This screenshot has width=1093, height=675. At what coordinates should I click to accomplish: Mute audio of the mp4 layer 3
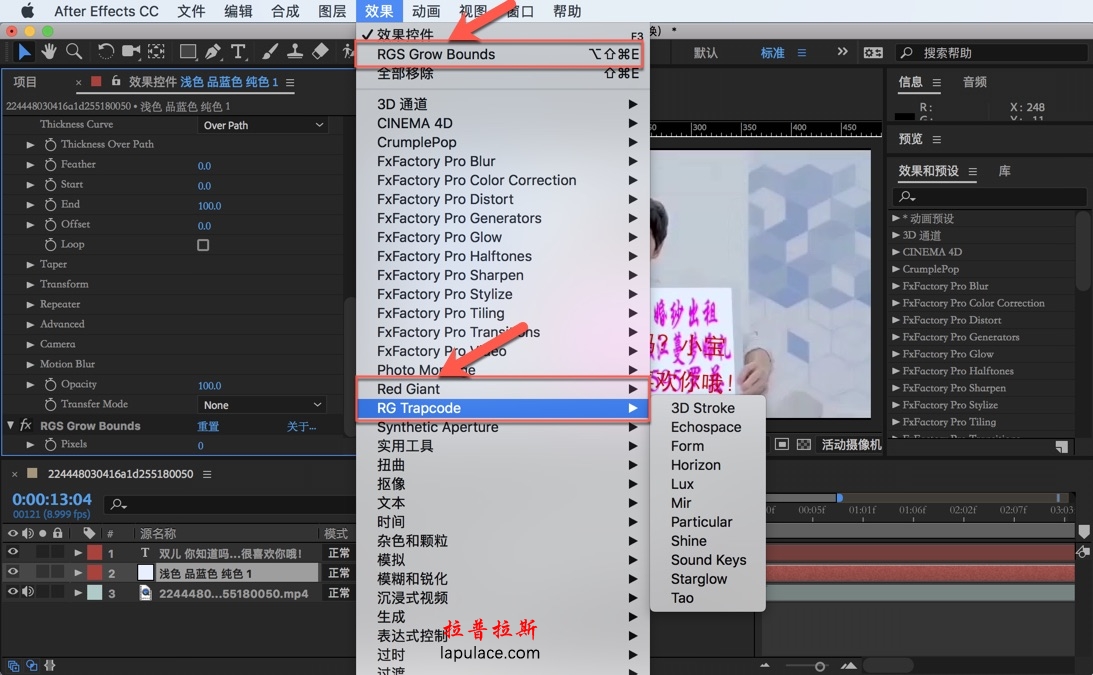(x=28, y=592)
